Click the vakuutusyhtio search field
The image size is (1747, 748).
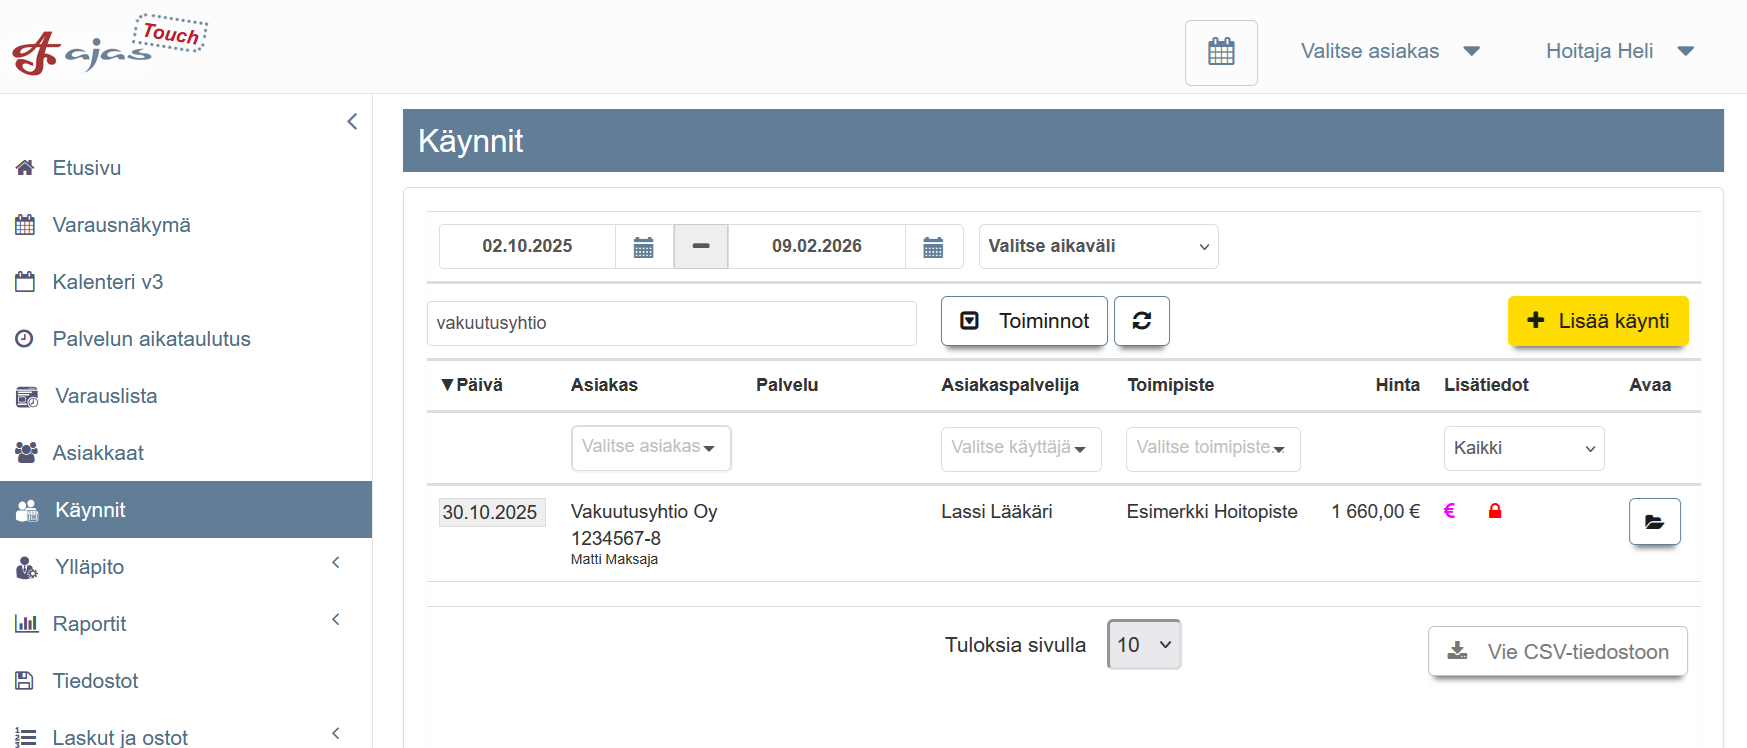point(671,323)
